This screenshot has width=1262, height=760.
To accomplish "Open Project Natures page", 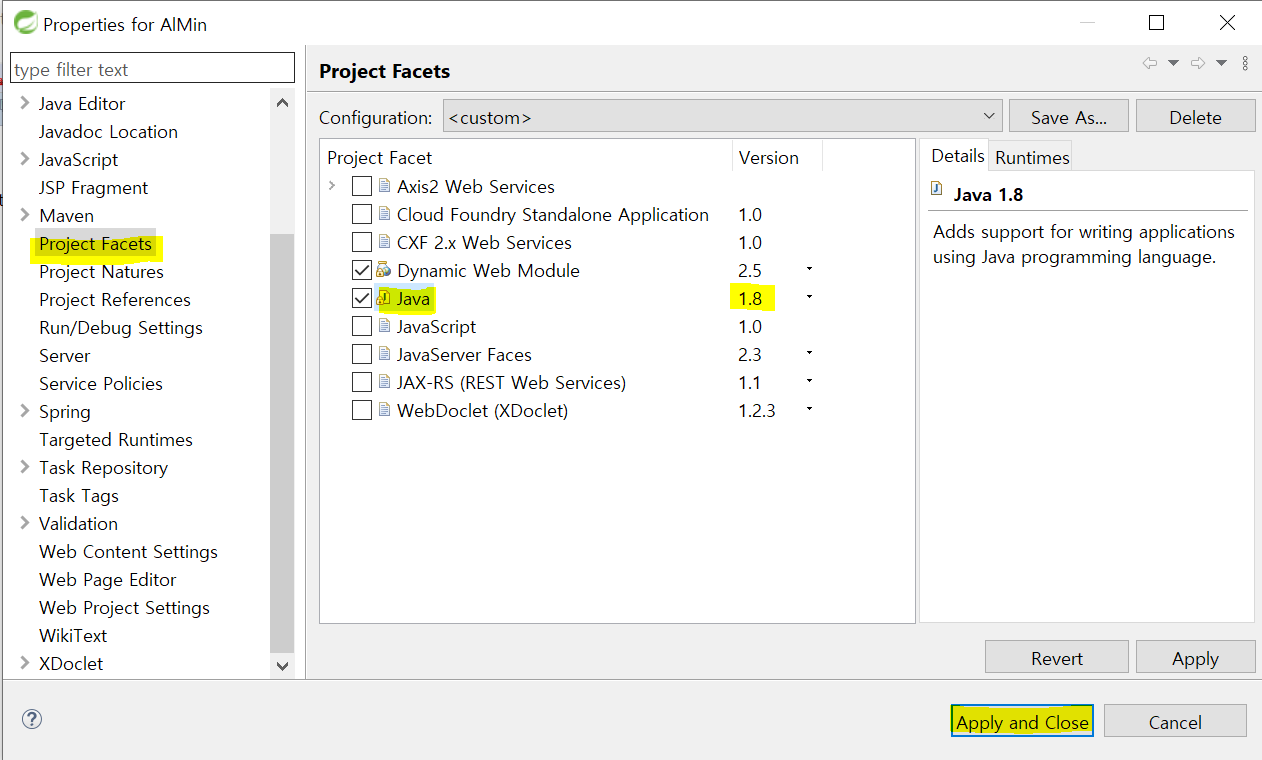I will tap(101, 272).
